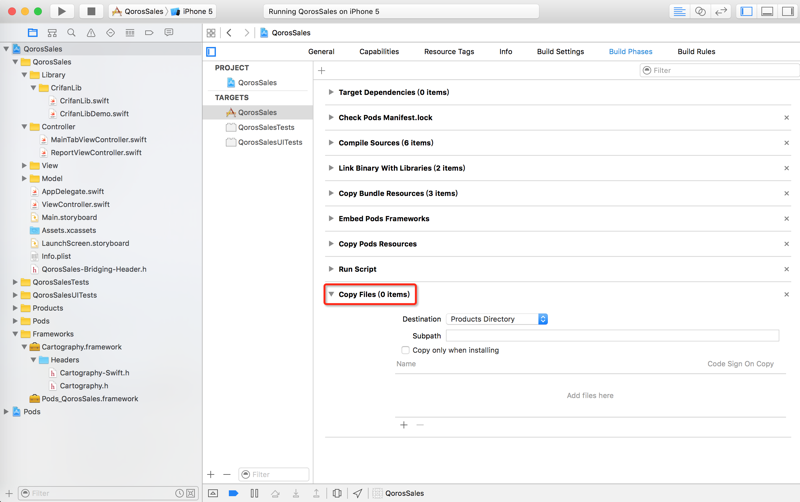Click the Simulate location arrow icon
The width and height of the screenshot is (800, 502).
click(x=358, y=493)
